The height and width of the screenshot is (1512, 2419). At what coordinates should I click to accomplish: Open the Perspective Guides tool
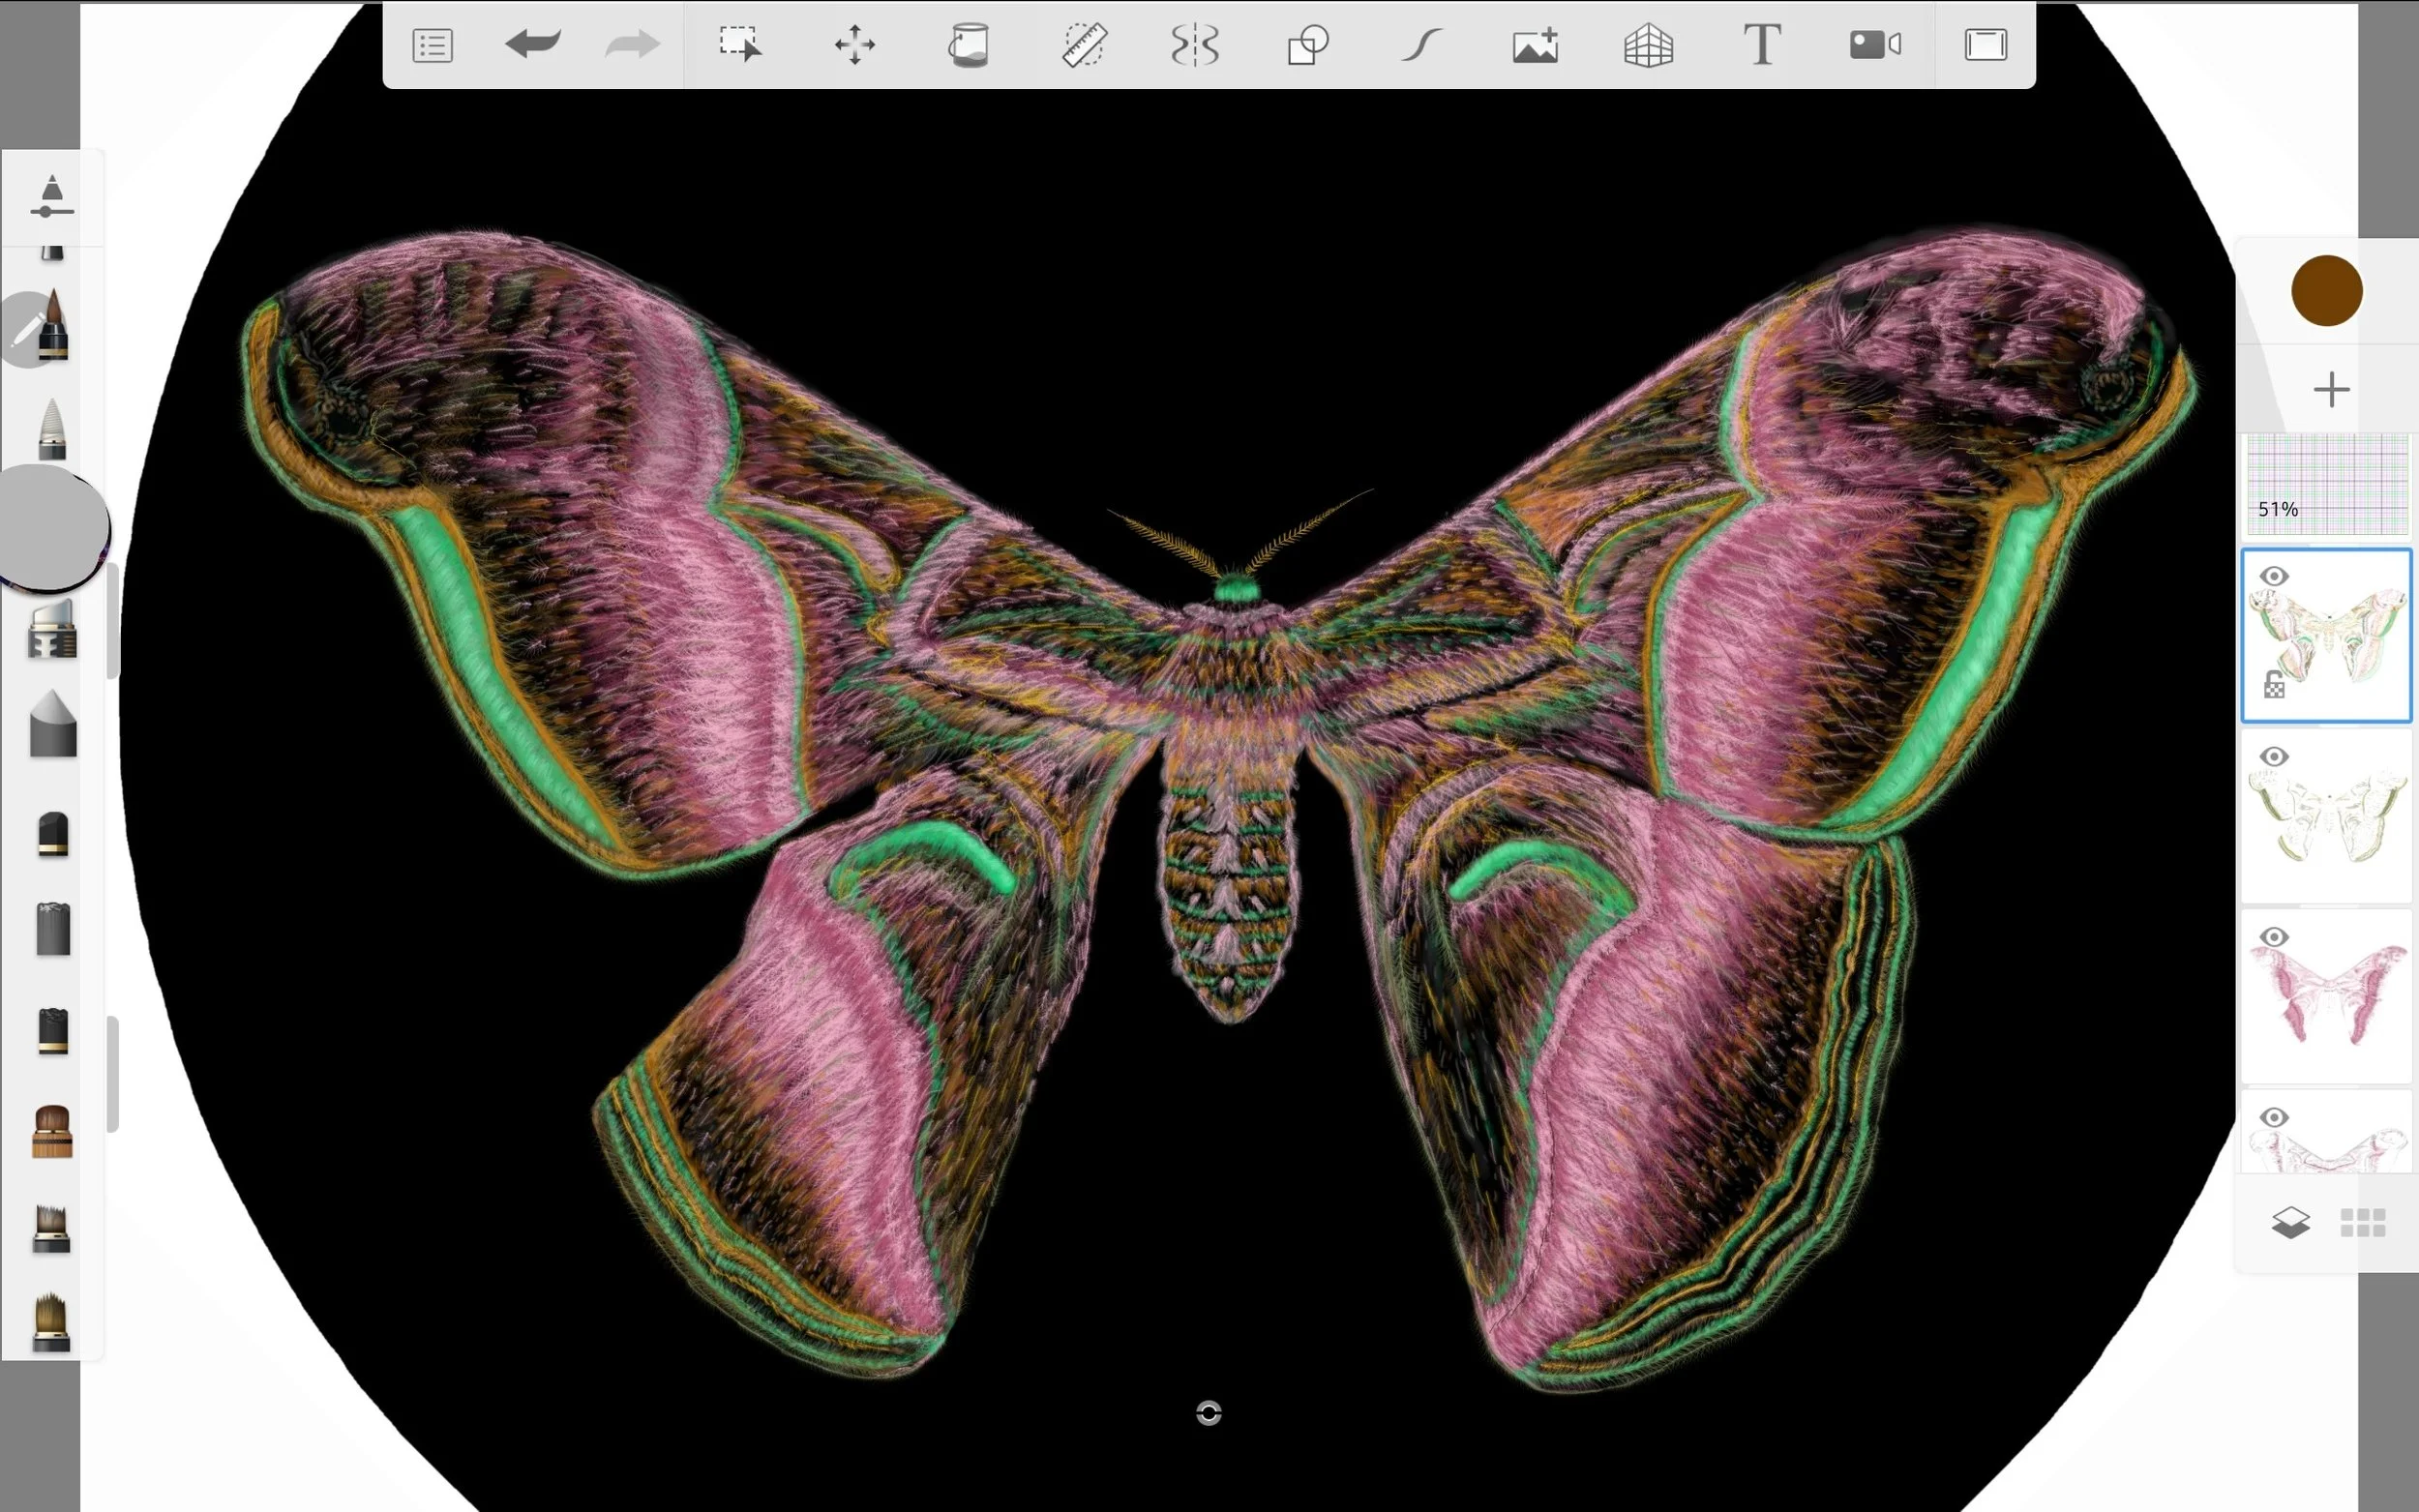point(1648,46)
